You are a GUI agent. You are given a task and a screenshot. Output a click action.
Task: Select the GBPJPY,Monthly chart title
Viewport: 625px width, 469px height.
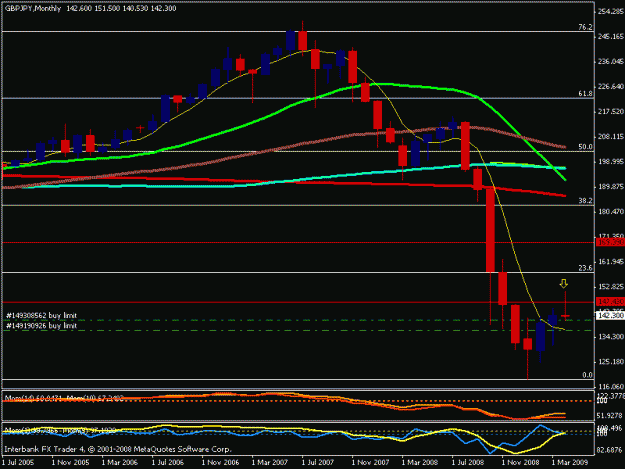[33, 8]
